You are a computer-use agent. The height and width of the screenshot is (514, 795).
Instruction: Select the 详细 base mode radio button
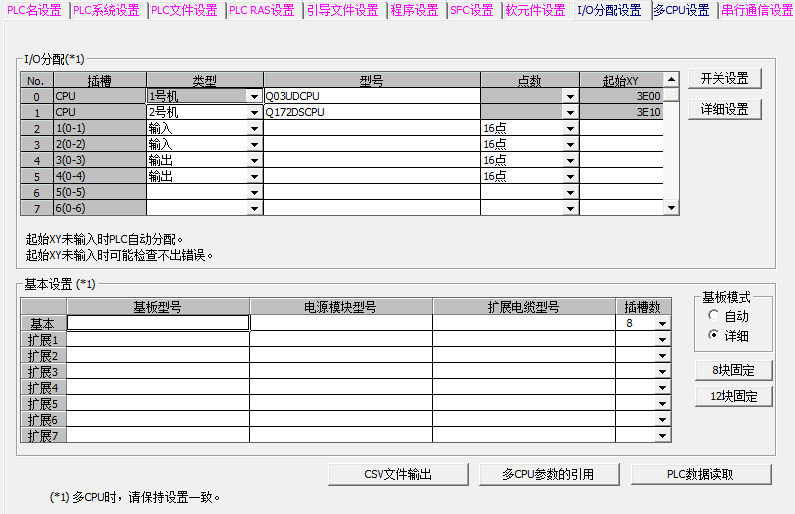point(712,335)
